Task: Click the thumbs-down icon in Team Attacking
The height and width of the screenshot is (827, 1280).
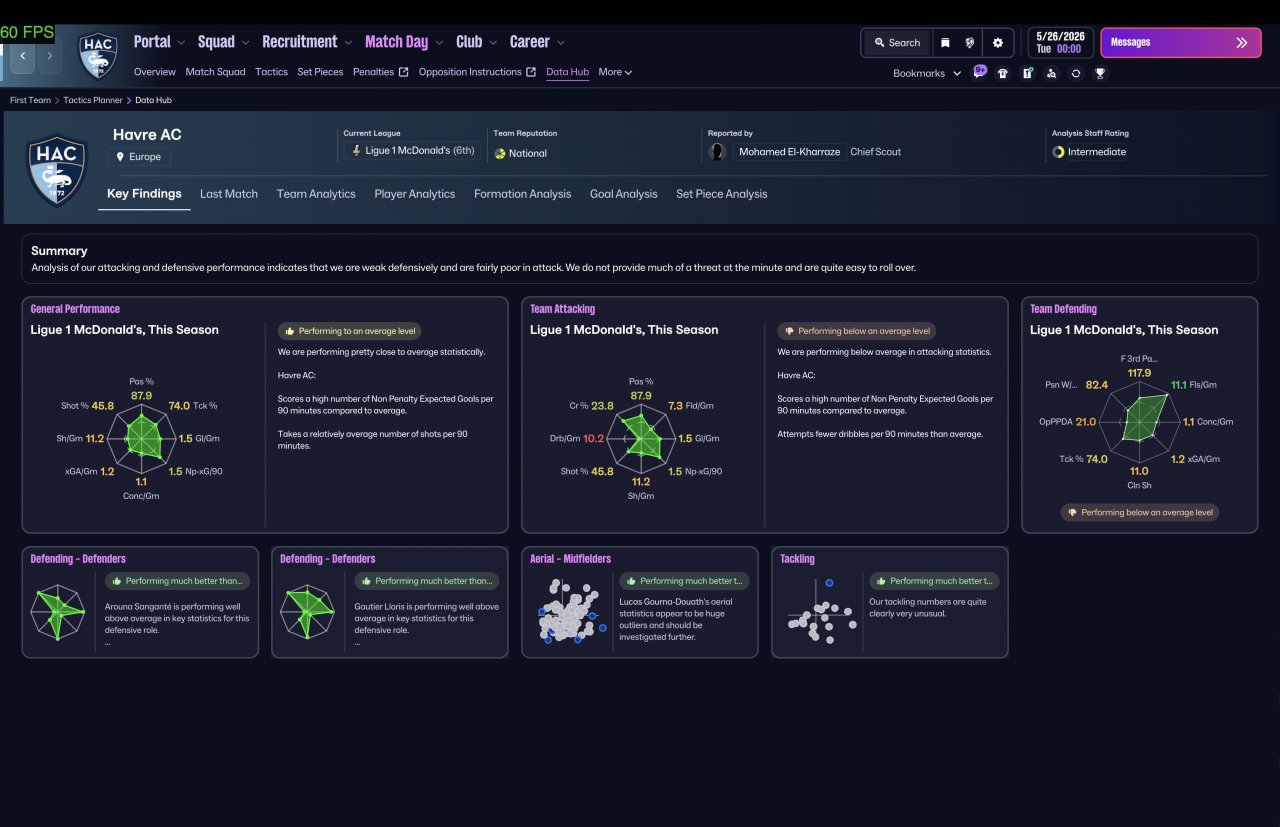Action: (x=789, y=331)
